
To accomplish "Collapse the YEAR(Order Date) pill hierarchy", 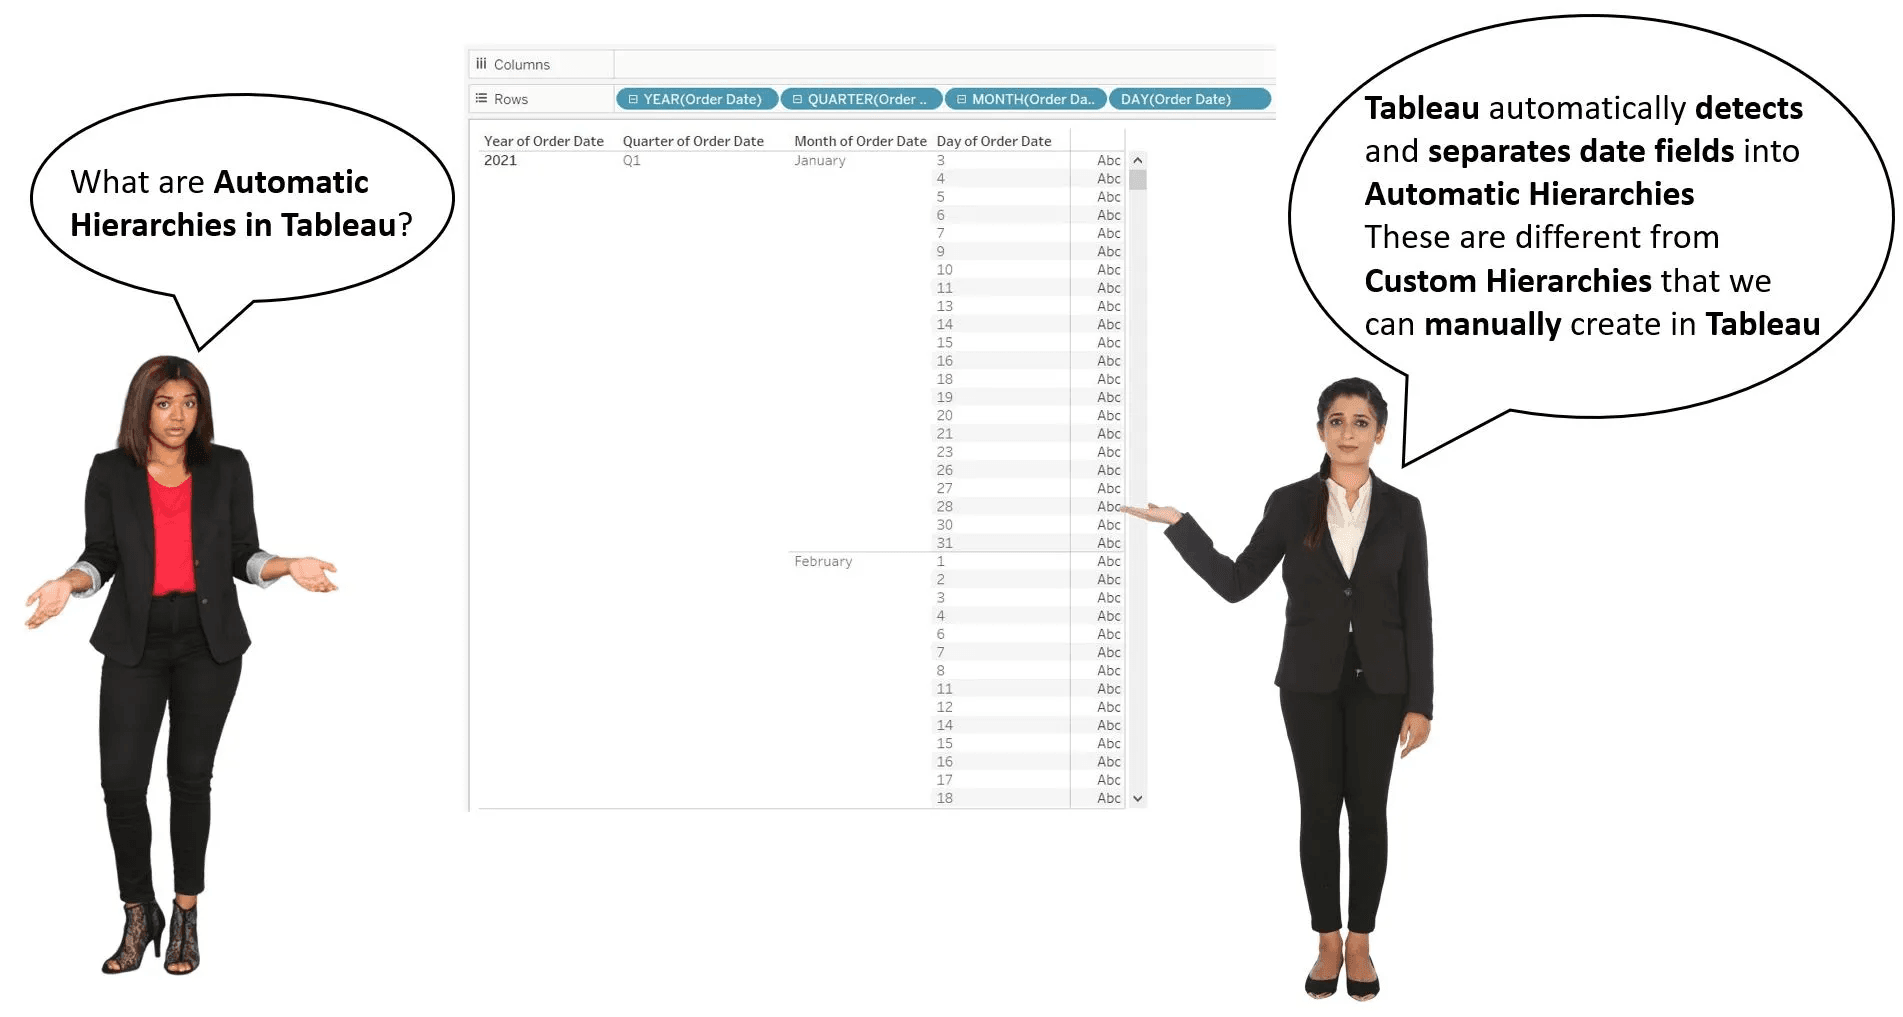I will click(x=633, y=99).
